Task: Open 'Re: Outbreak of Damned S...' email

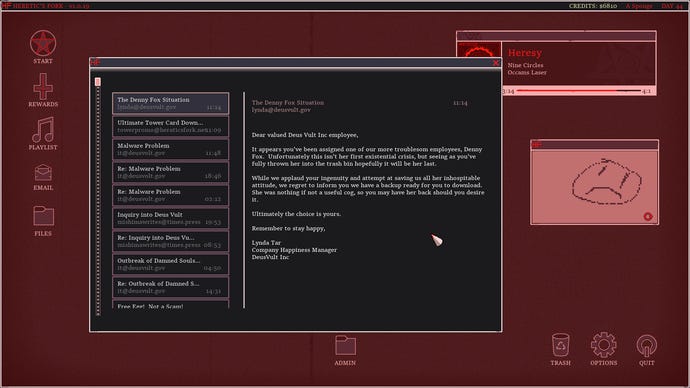Action: 171,287
